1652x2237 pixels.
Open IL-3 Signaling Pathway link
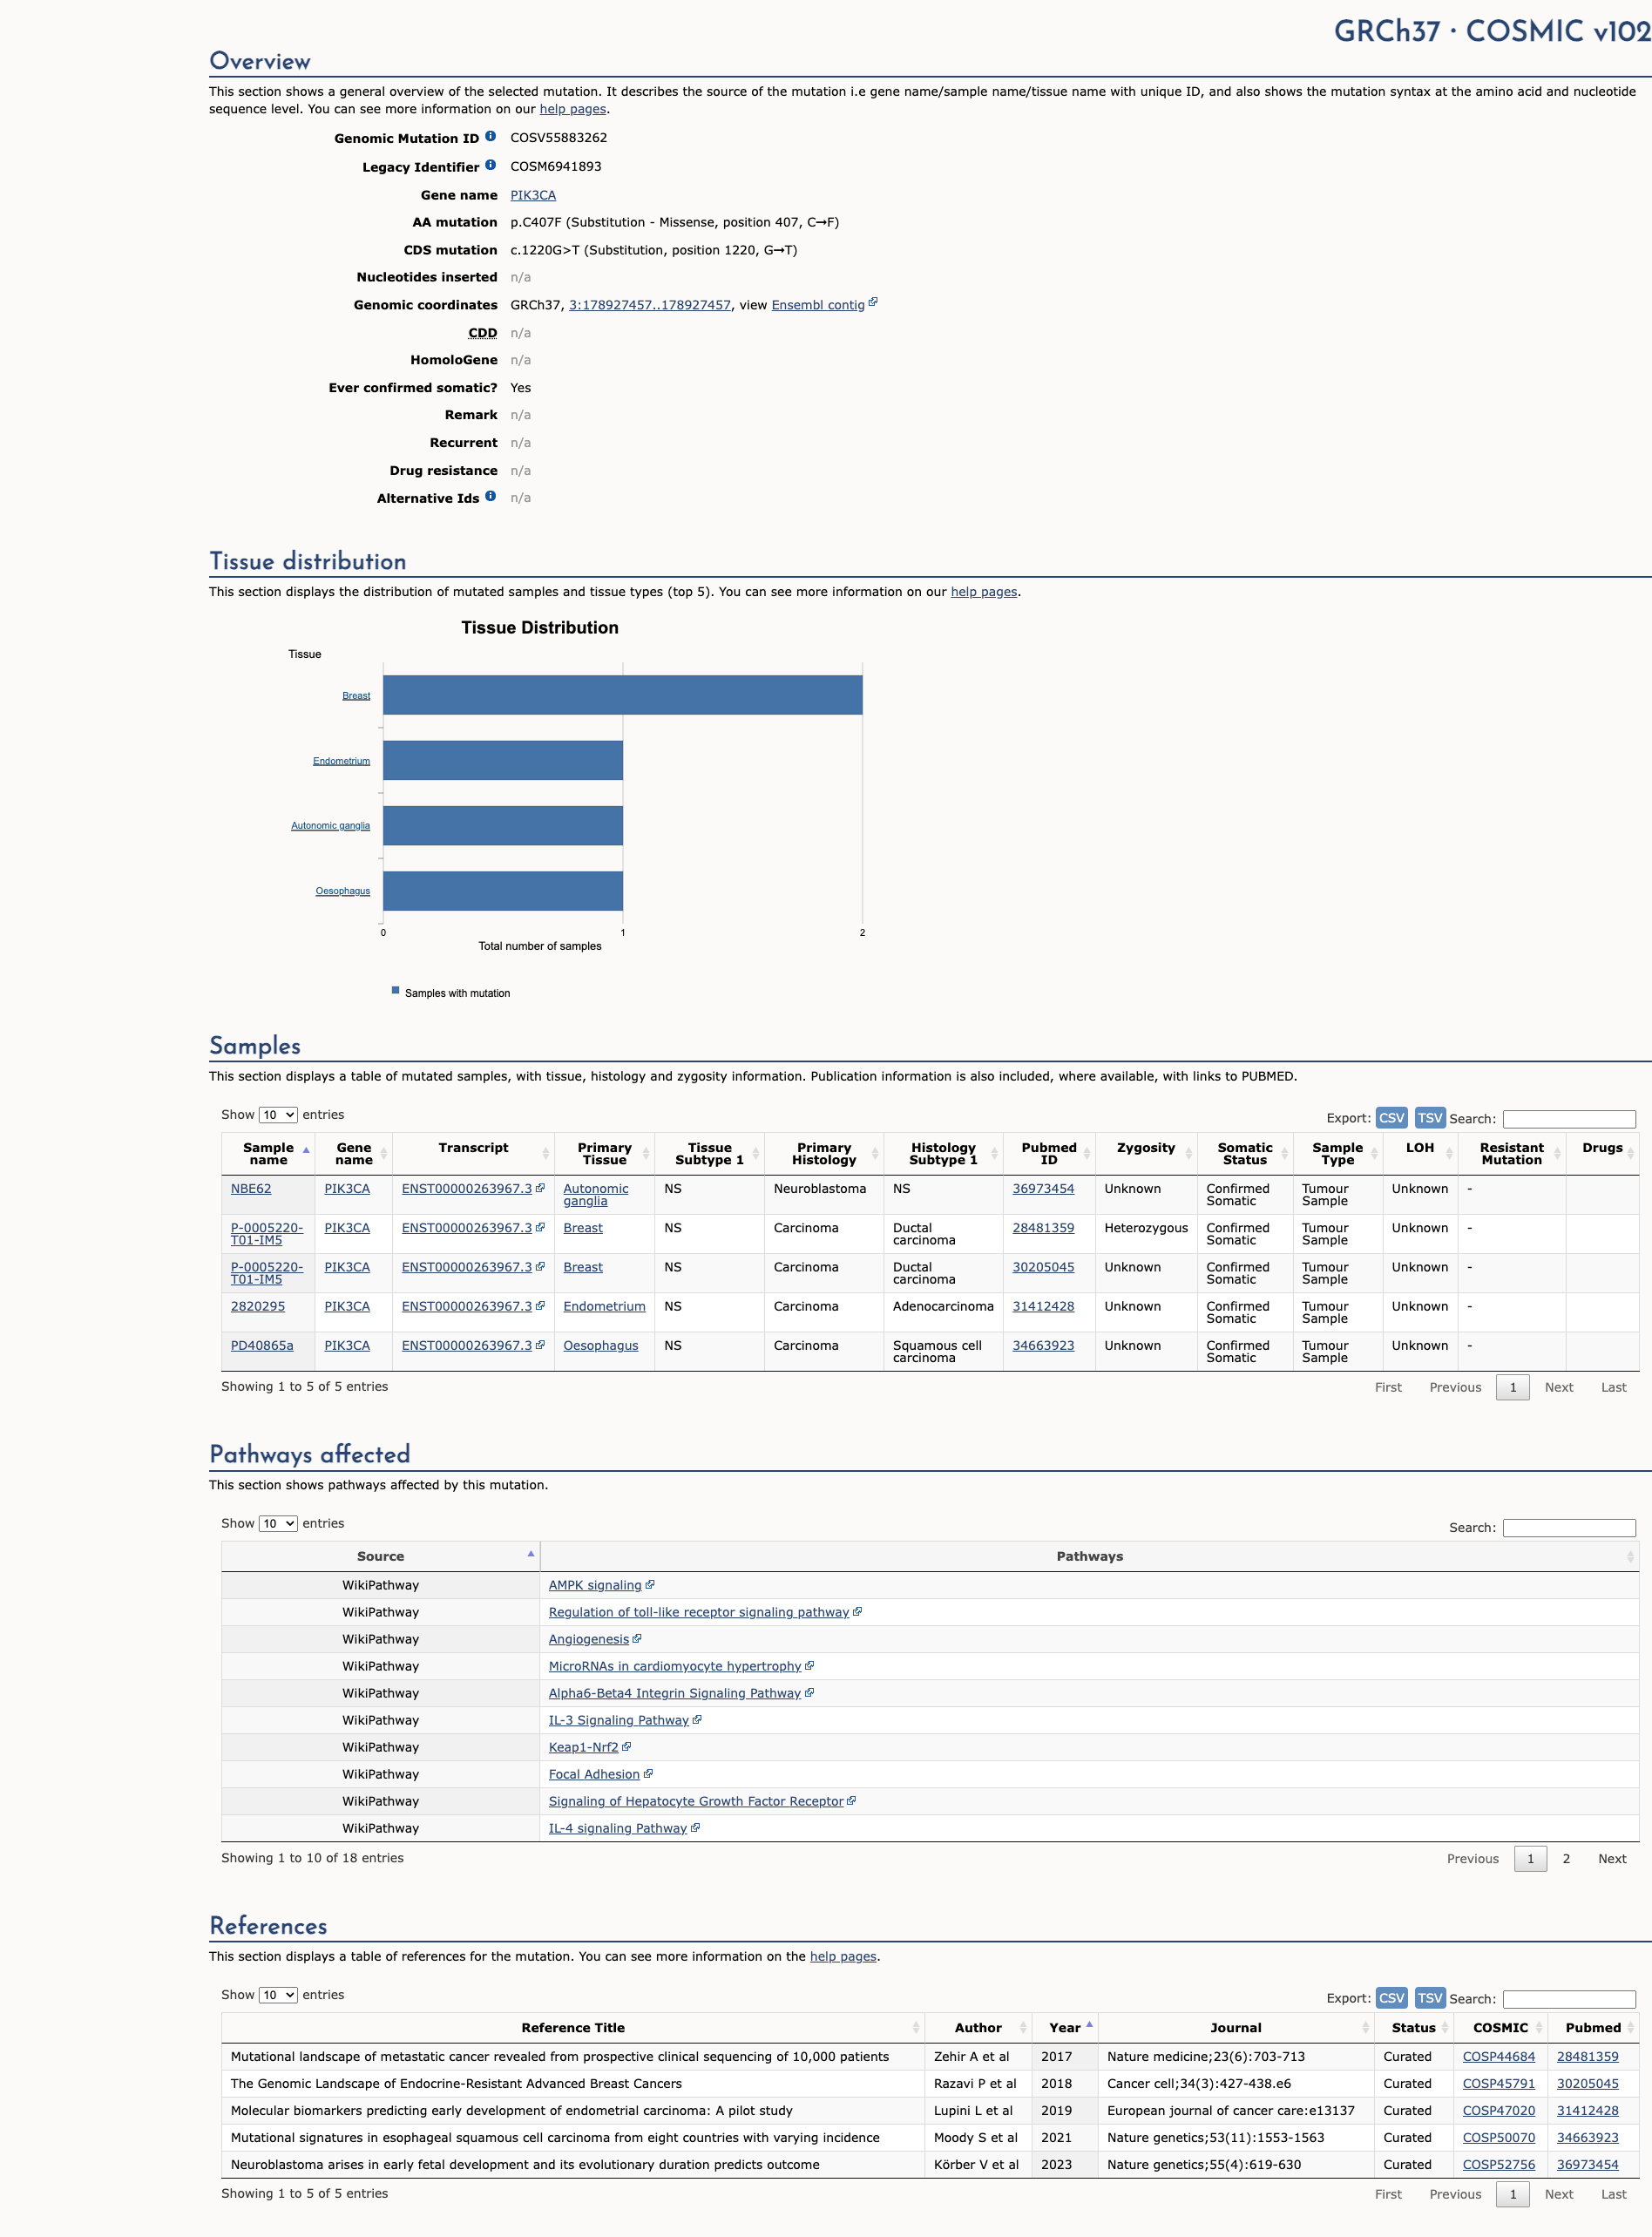point(619,1719)
